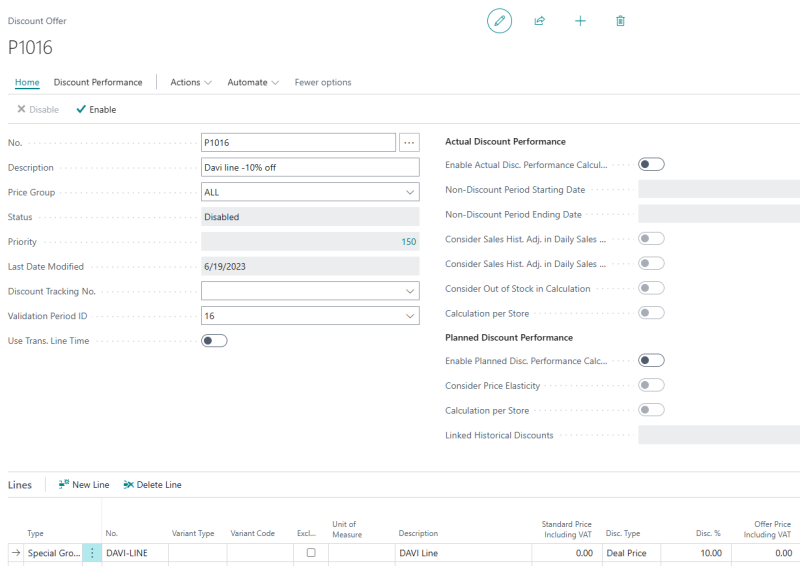The image size is (800, 566).
Task: Click the No. field showing P1016
Action: point(298,143)
